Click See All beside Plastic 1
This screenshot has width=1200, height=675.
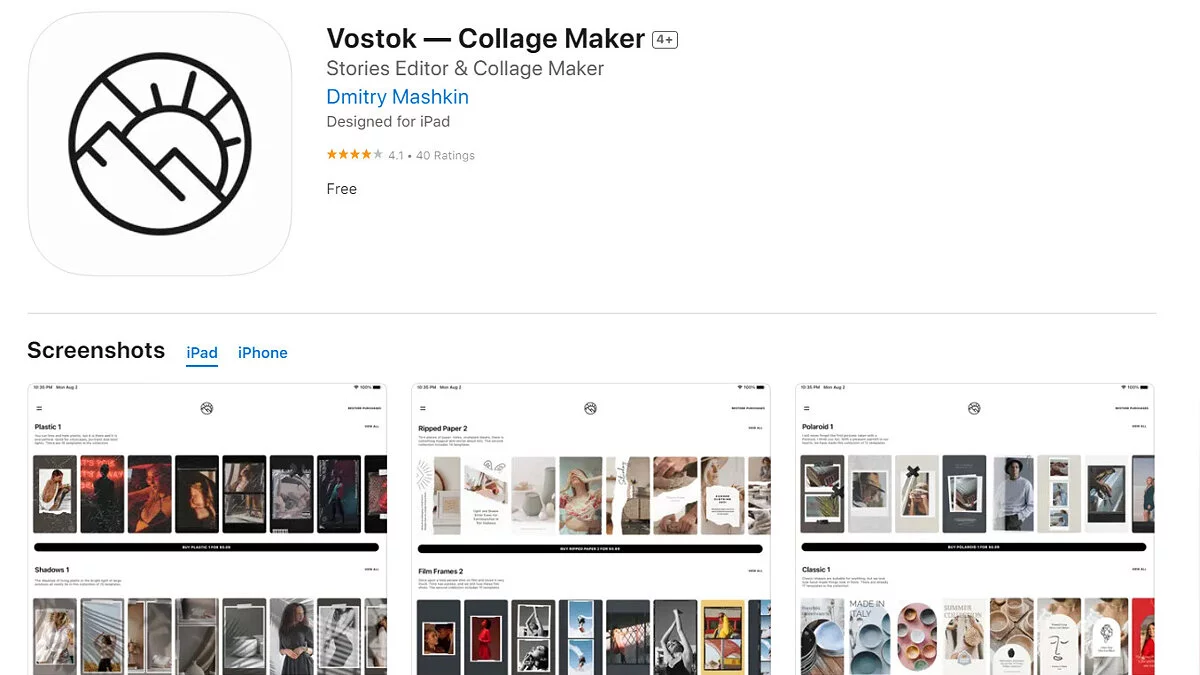tap(371, 427)
